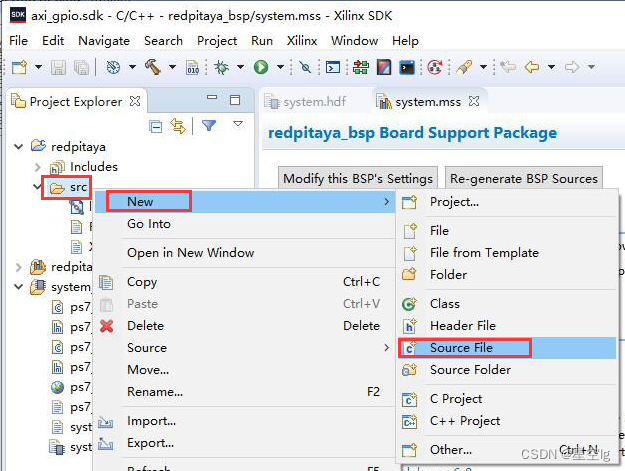Click the Save toolbar icon

(58, 67)
